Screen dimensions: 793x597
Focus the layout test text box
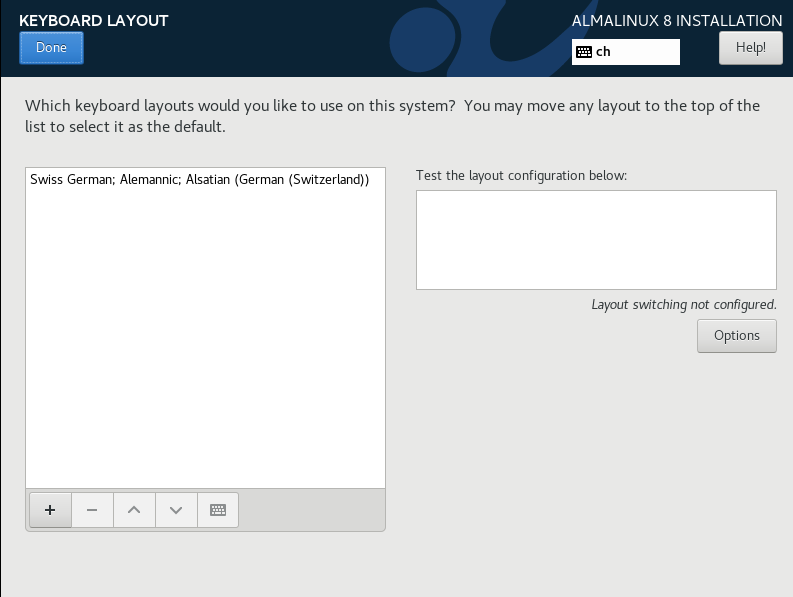coord(596,240)
